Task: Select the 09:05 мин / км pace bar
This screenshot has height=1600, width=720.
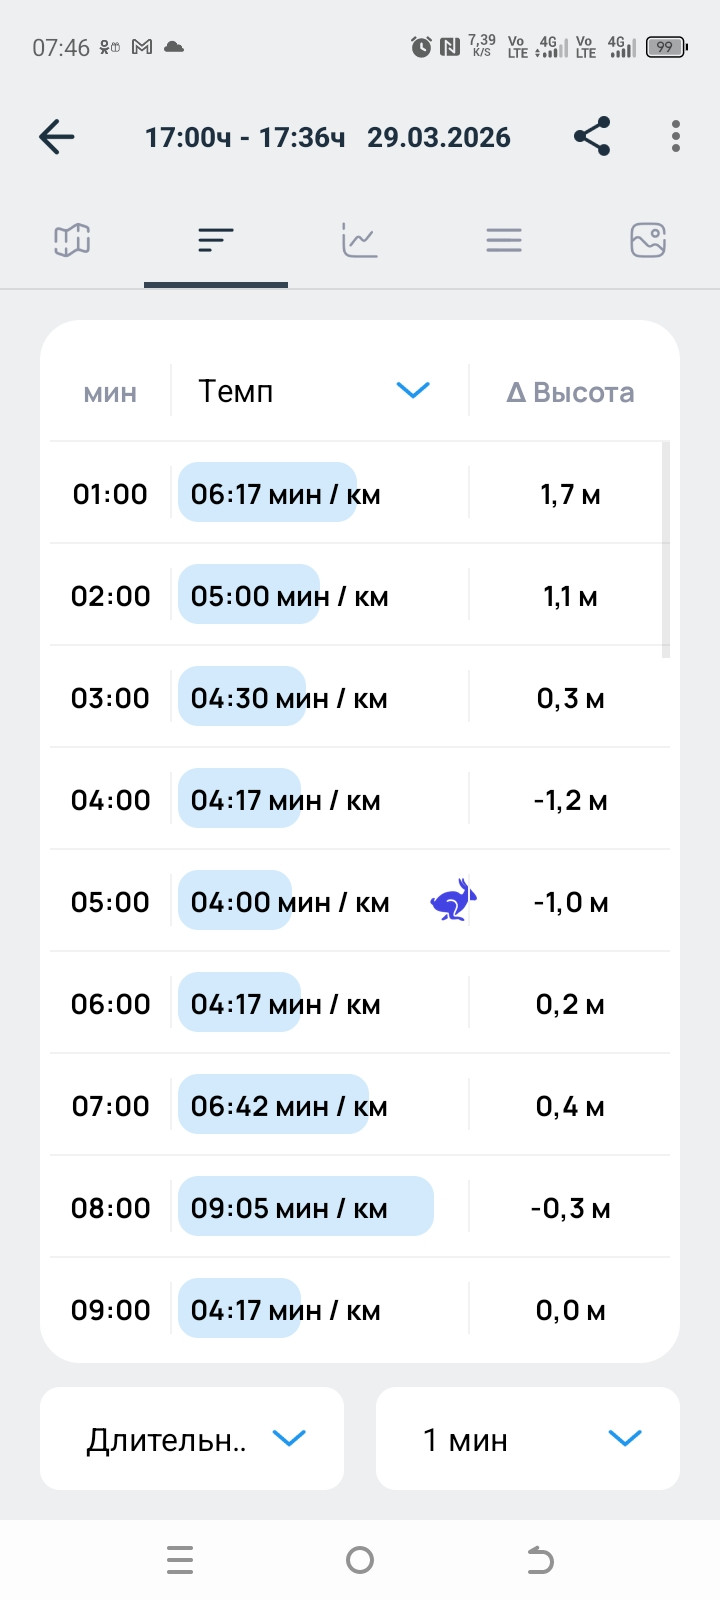Action: tap(306, 1206)
